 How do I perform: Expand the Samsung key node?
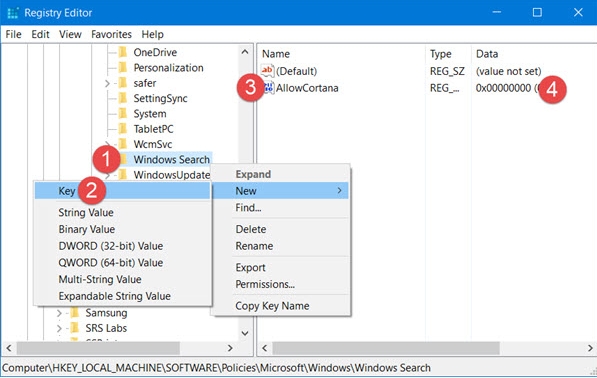coord(59,313)
